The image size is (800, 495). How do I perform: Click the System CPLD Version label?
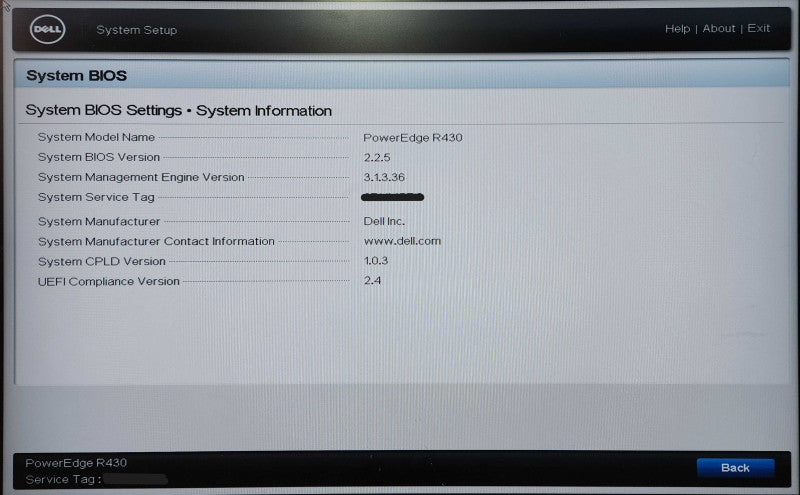(x=102, y=261)
